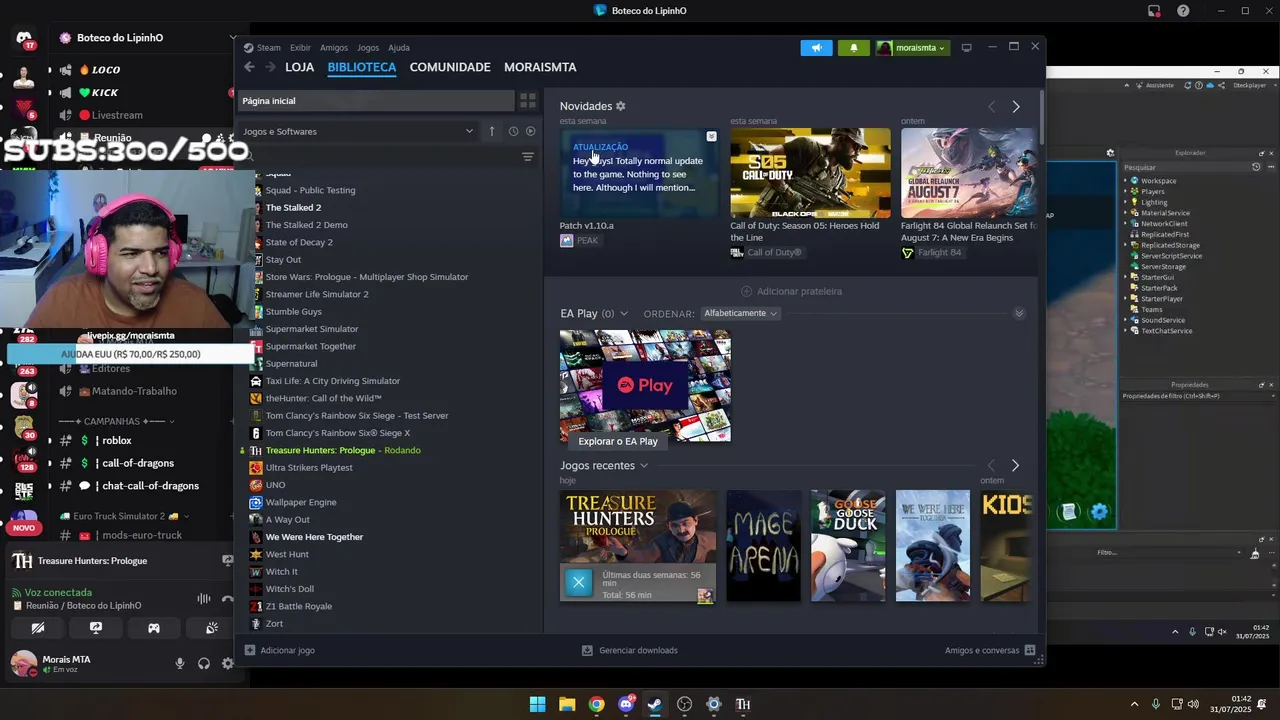
Task: Filter library by recent activity clock
Action: (x=513, y=131)
